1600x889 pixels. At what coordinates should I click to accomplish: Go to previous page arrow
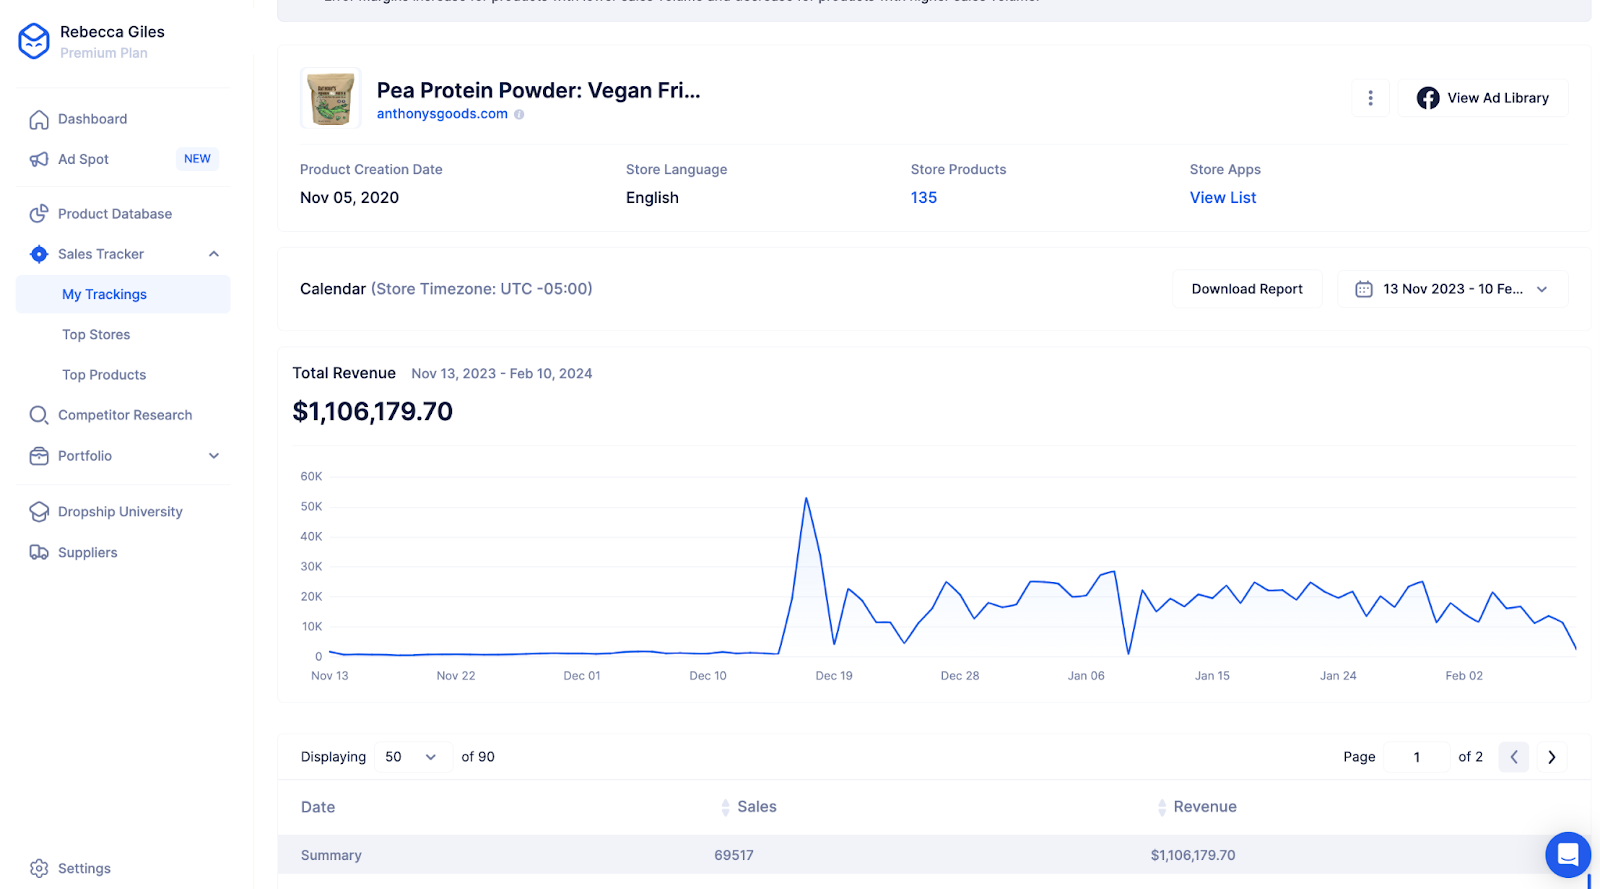pos(1514,757)
